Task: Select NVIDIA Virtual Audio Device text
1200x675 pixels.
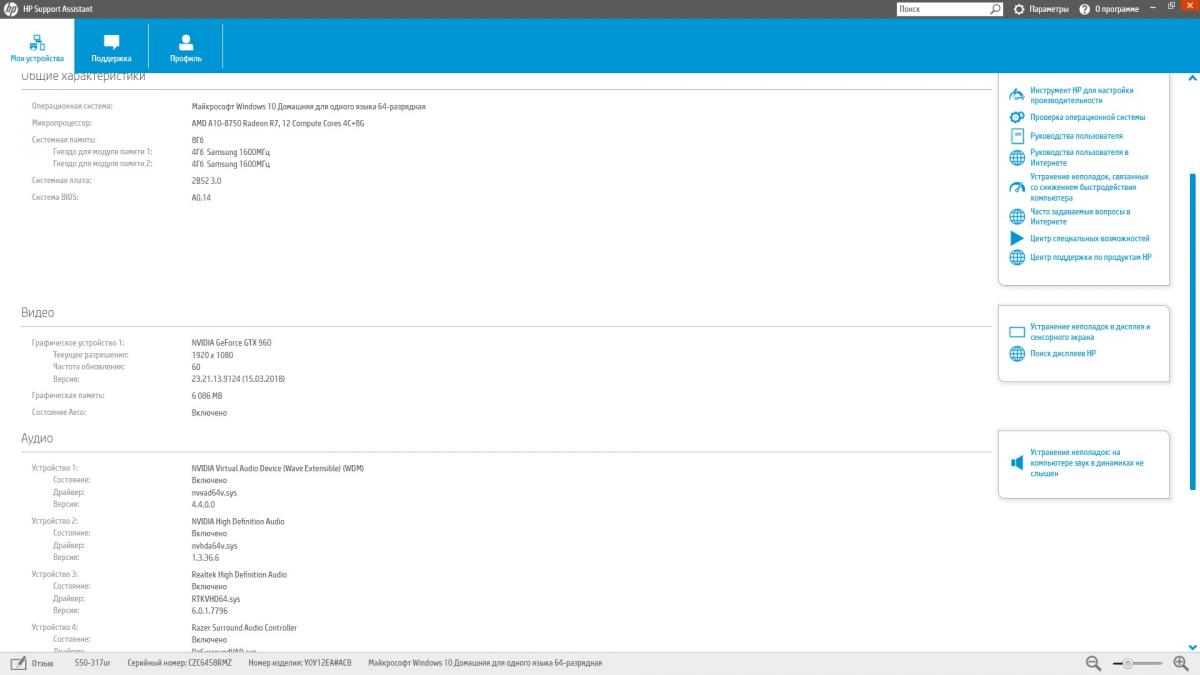Action: 277,467
